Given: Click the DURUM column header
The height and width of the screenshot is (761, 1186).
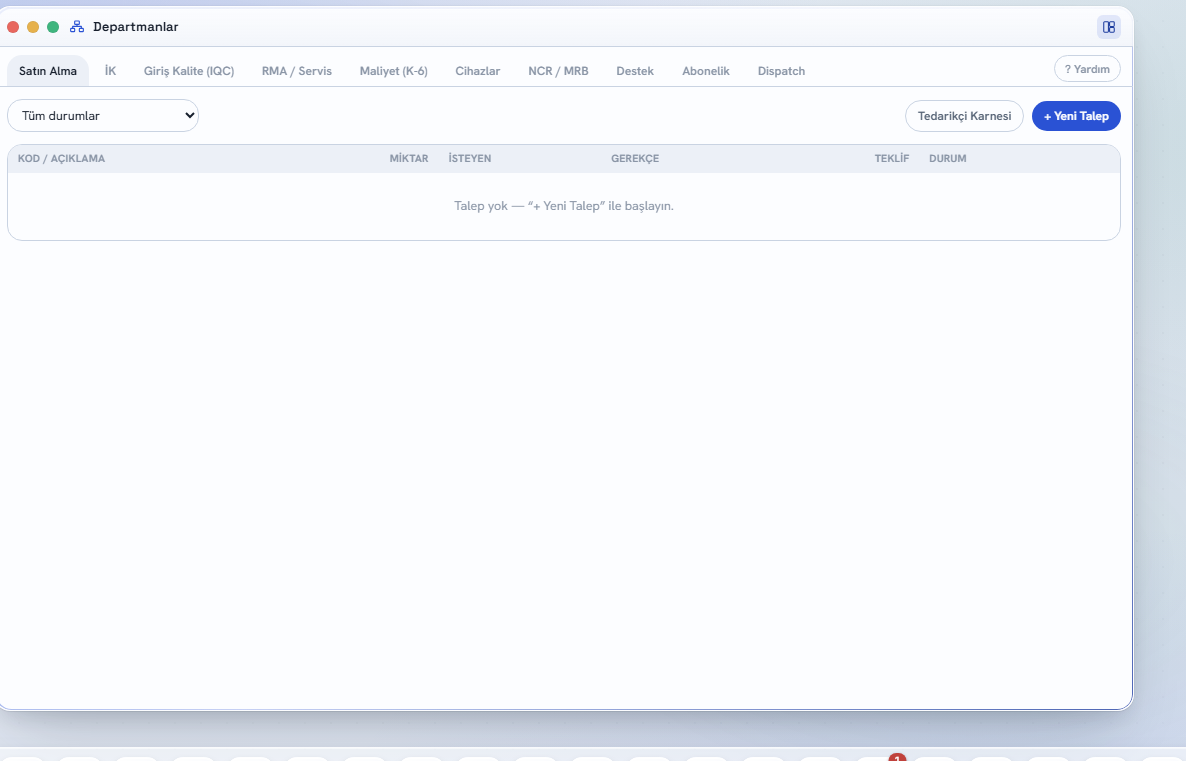Looking at the screenshot, I should click(x=948, y=159).
